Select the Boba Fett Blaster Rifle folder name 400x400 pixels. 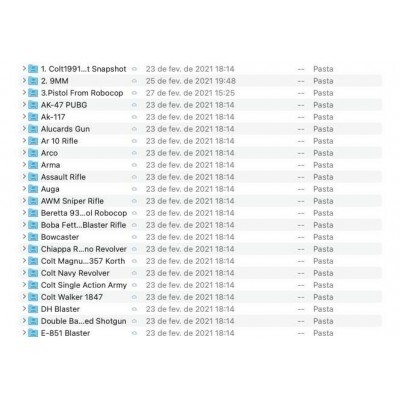(83, 225)
